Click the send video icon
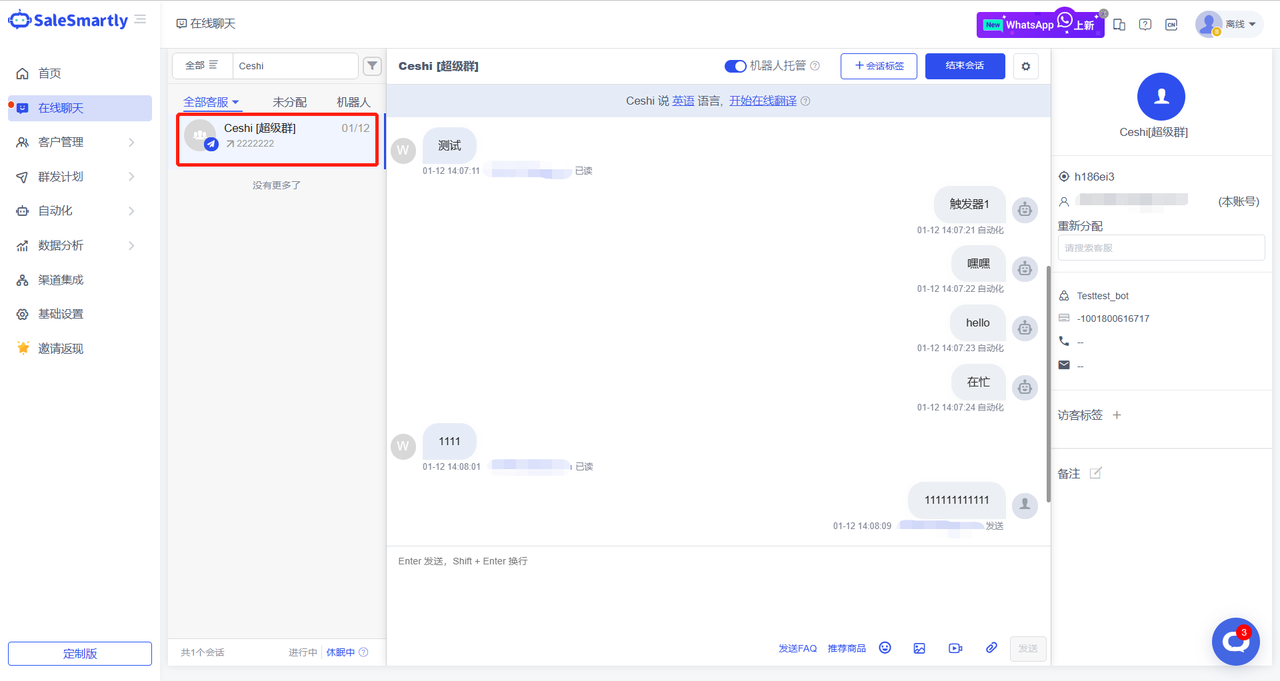This screenshot has height=681, width=1280. [x=955, y=648]
